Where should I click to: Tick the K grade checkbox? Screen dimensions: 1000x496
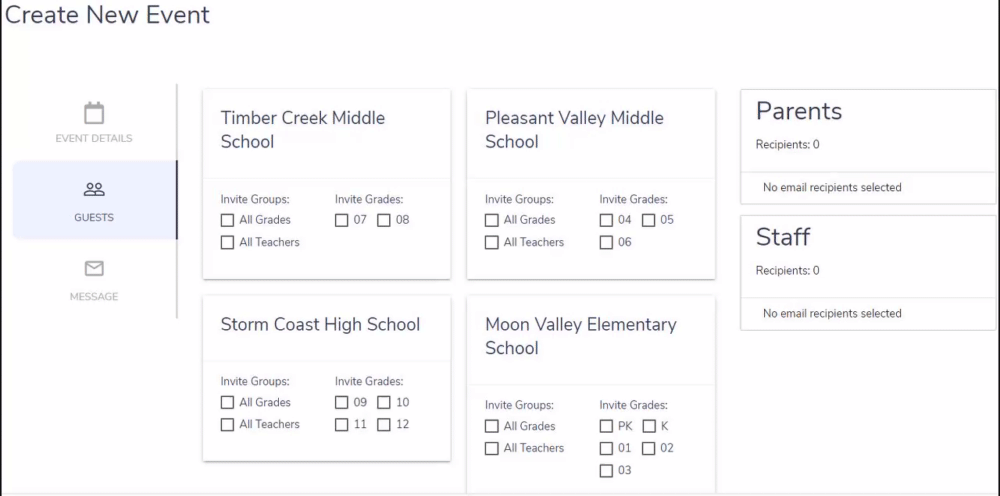tap(648, 426)
